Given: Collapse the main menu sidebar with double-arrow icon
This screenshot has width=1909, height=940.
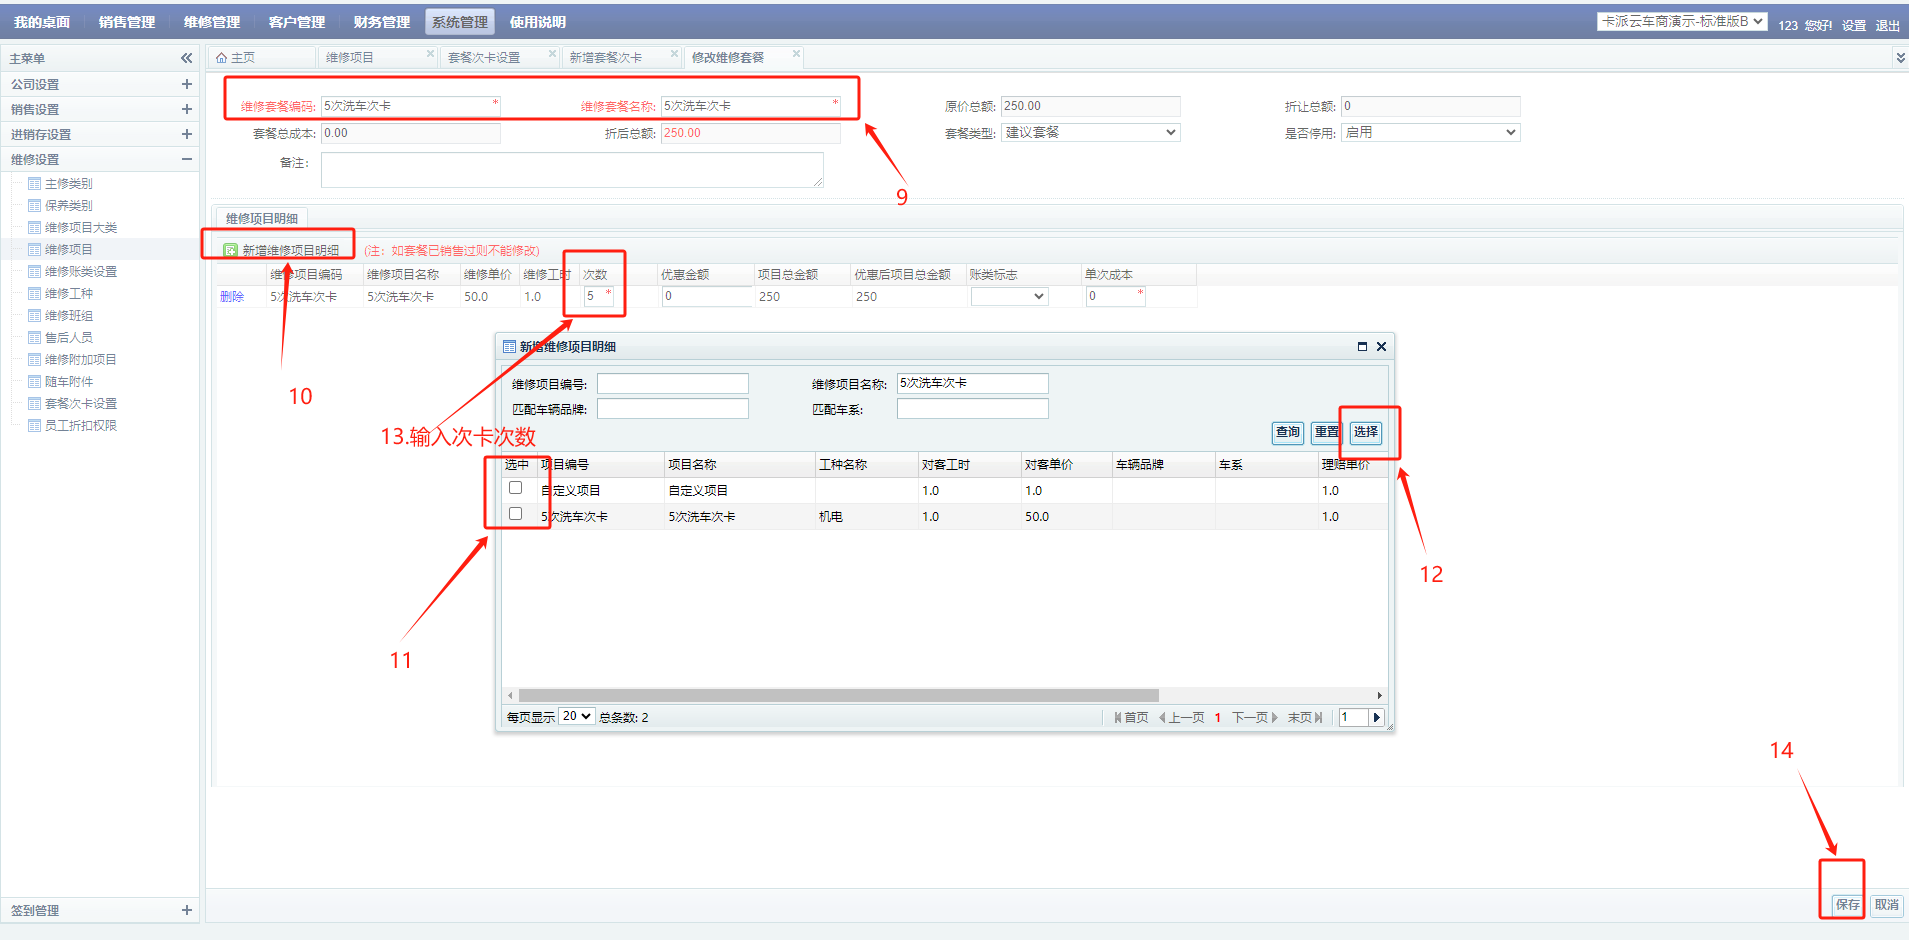Looking at the screenshot, I should click(186, 58).
